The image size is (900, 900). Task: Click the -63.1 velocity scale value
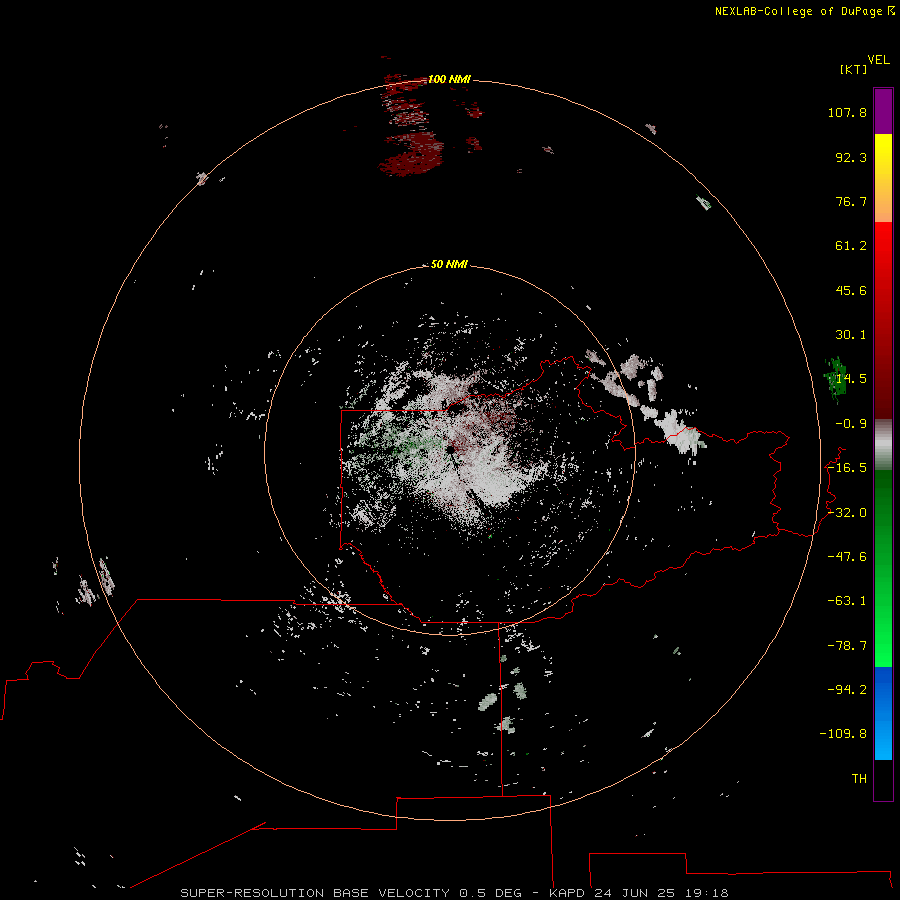(847, 601)
